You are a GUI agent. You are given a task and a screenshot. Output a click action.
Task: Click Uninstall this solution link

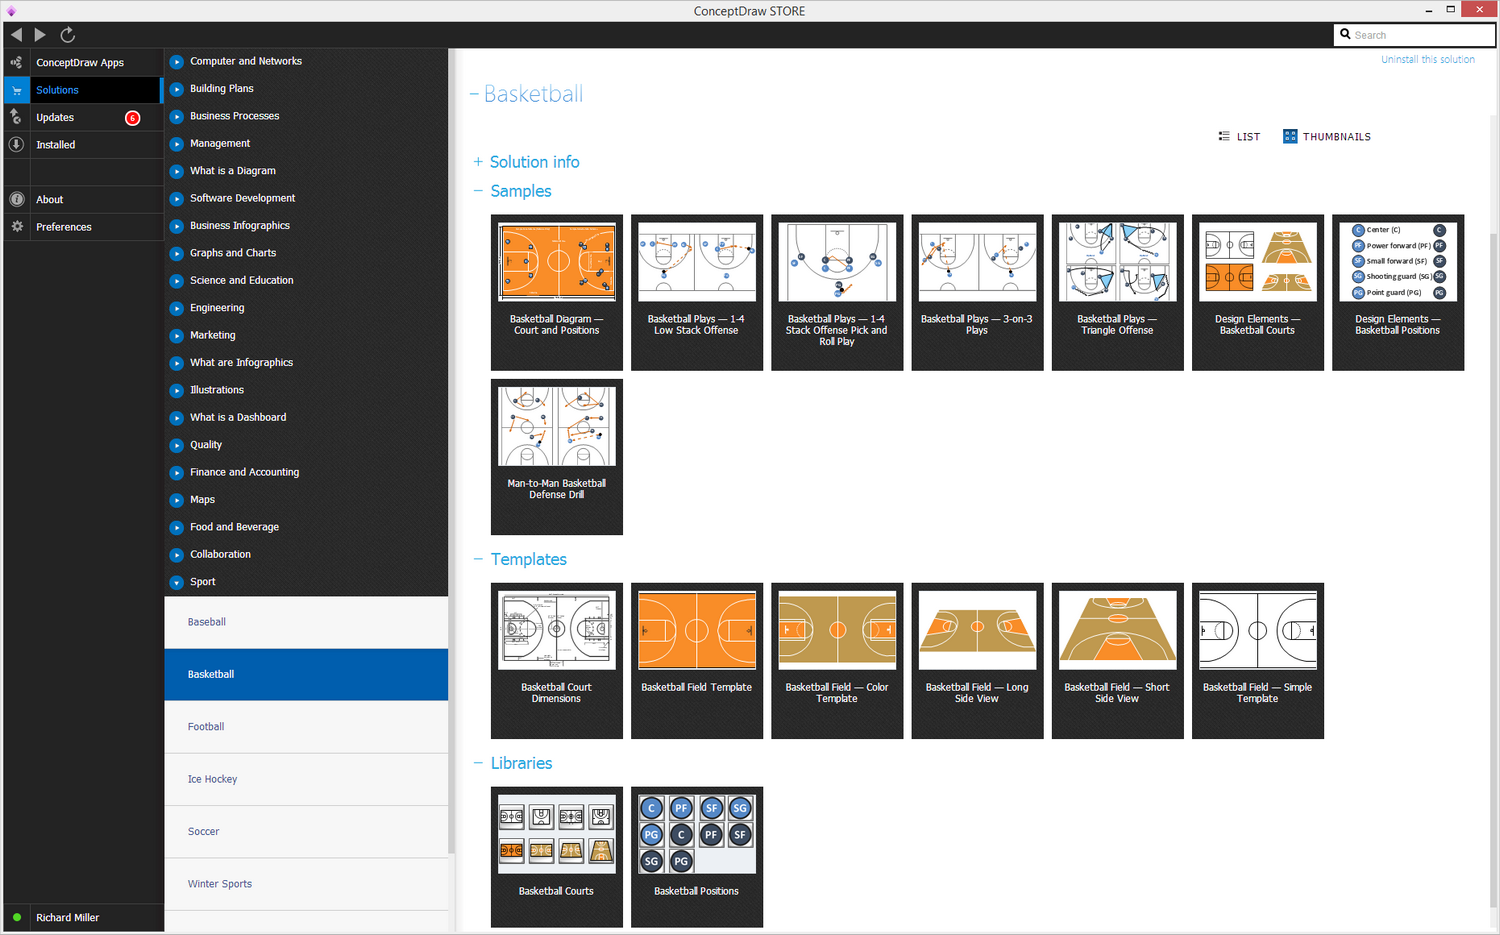[1428, 60]
